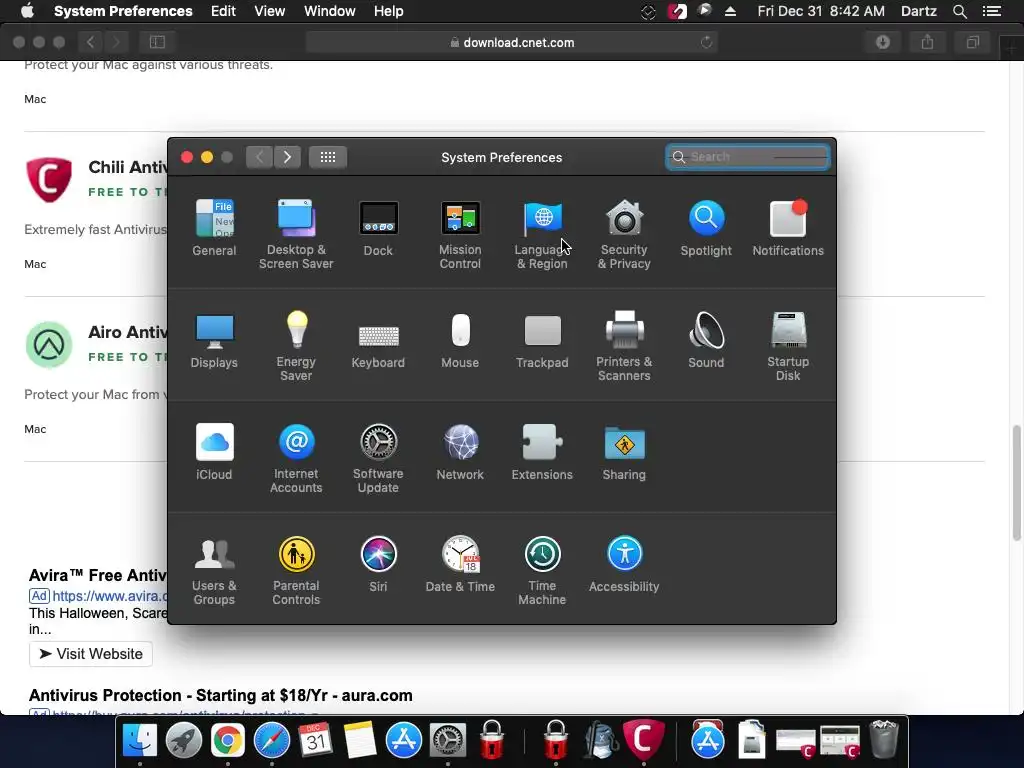The height and width of the screenshot is (768, 1024).
Task: Open Printers & Scanners preferences
Action: click(x=624, y=345)
